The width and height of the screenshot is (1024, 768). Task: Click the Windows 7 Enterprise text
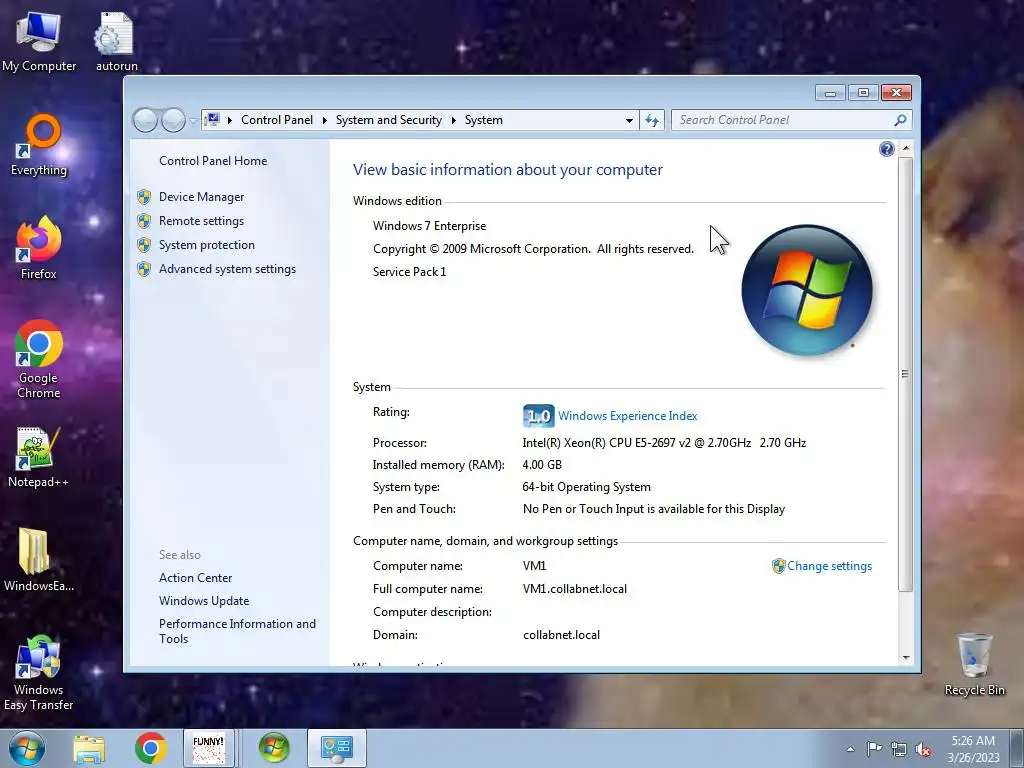click(429, 226)
